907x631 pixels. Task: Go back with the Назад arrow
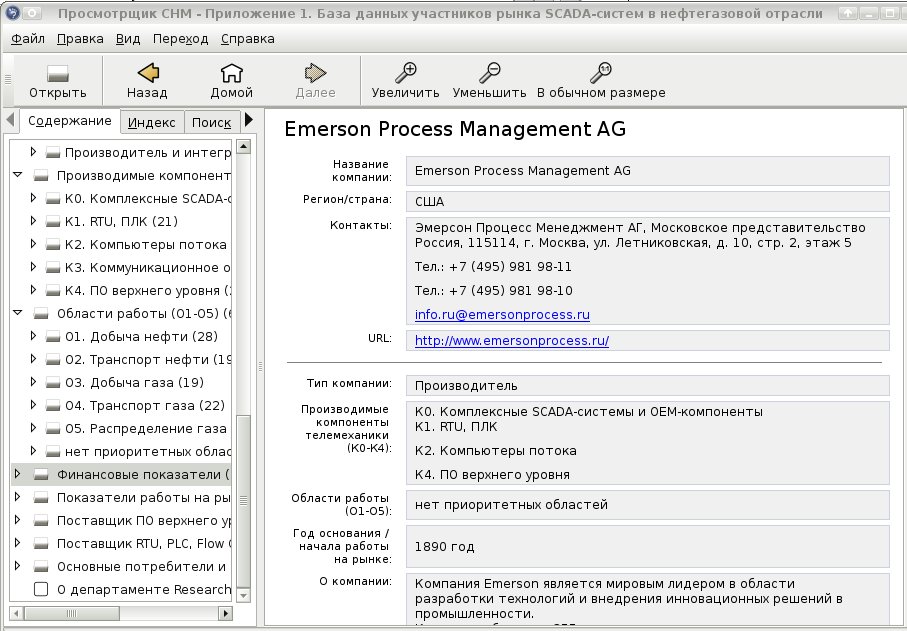tap(148, 73)
